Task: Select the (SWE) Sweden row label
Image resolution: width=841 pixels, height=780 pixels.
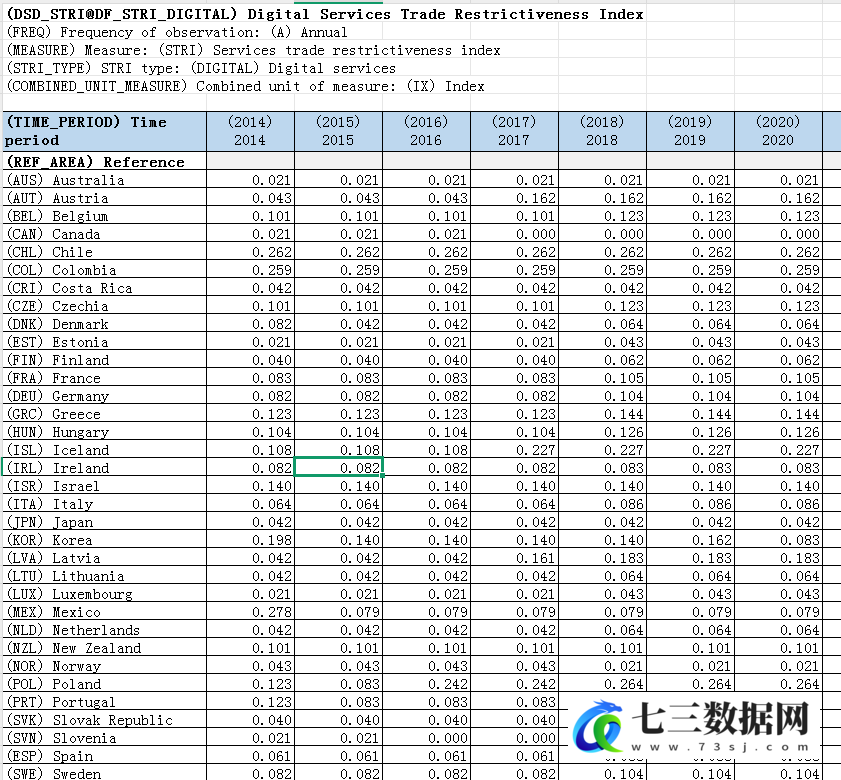Action: click(105, 772)
